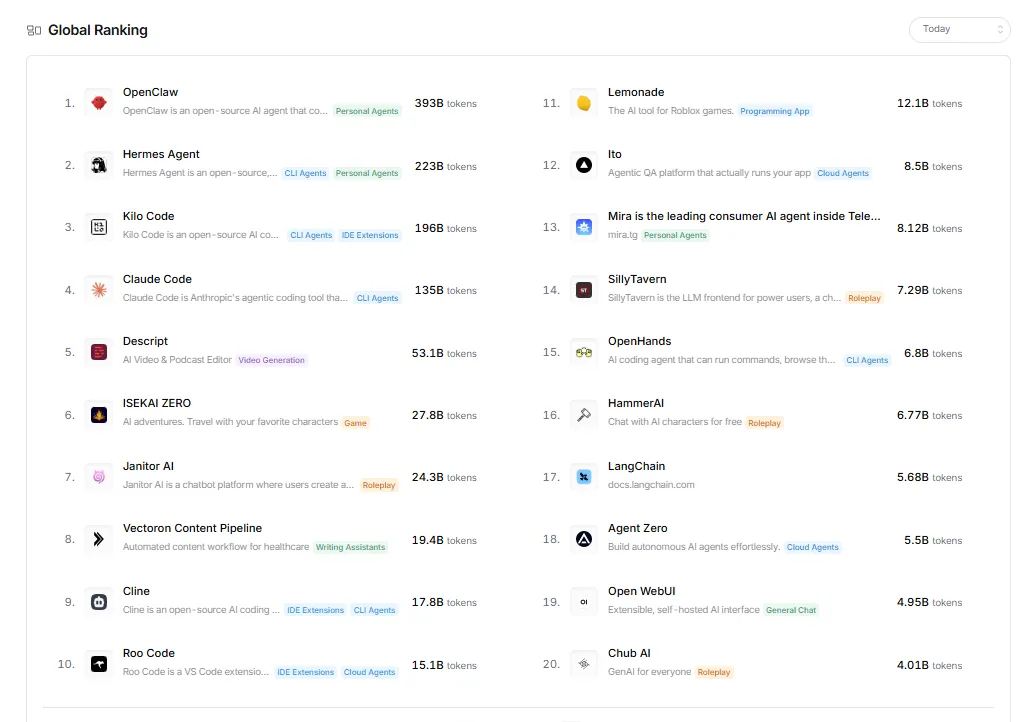Select Roleplay tag on HammerAI row
1027x722 pixels.
(764, 423)
